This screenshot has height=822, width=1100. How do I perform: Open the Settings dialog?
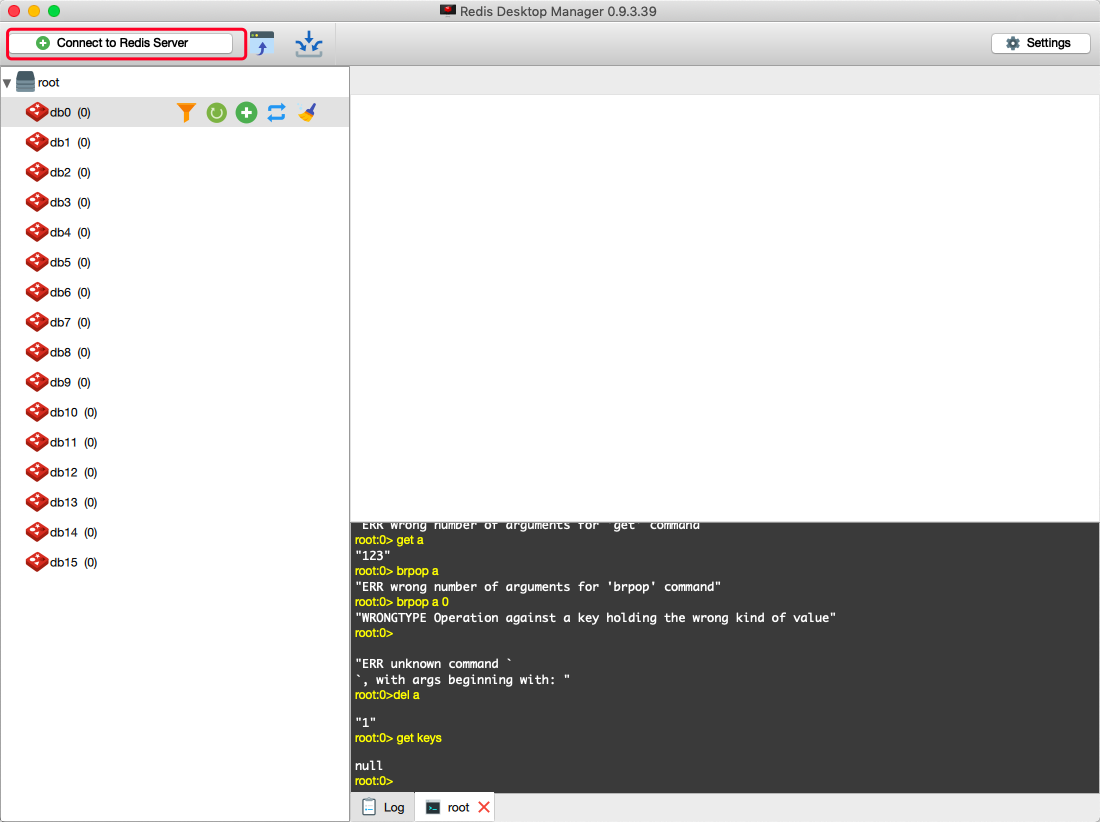[x=1040, y=43]
